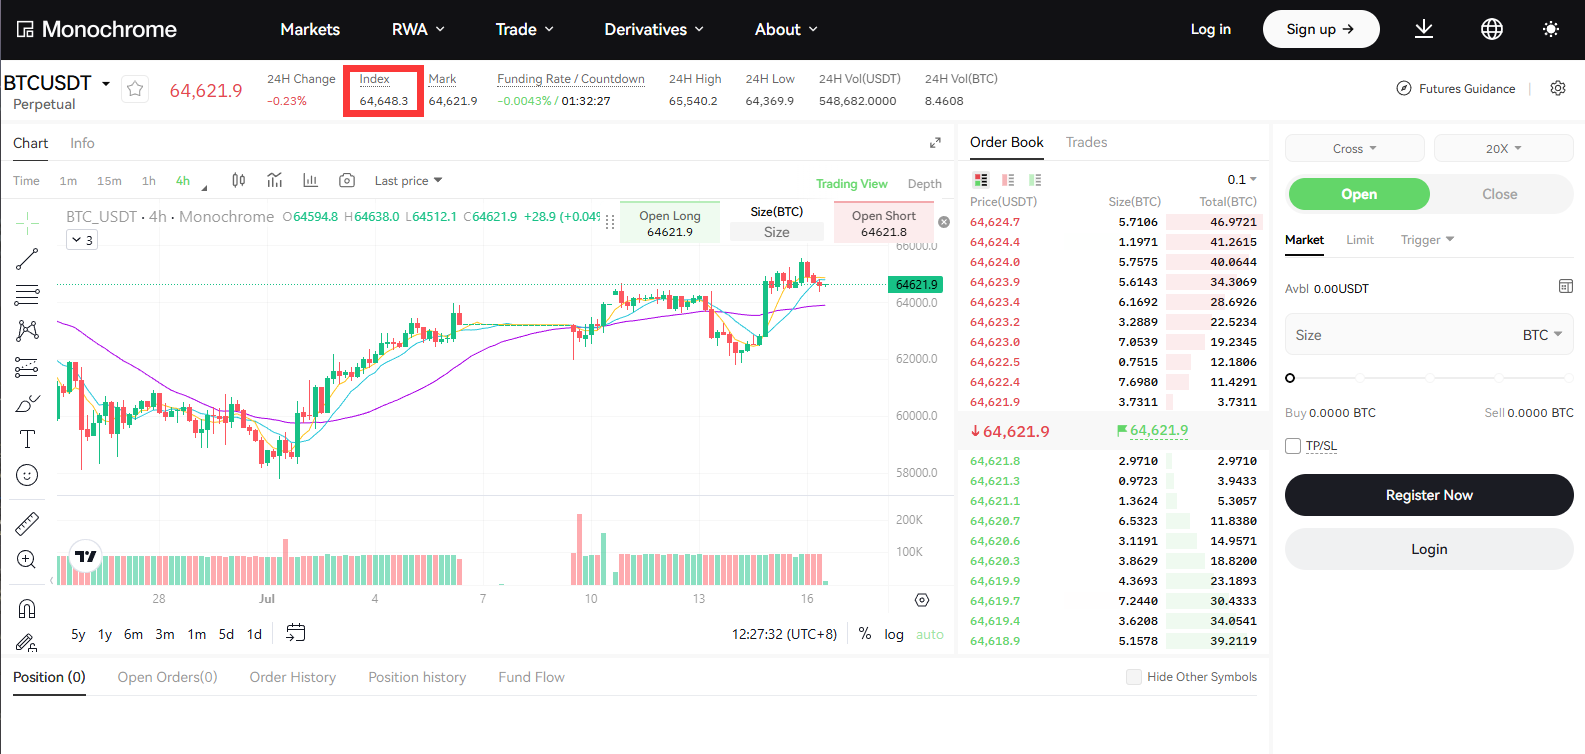Expand the chart to fullscreen
This screenshot has width=1585, height=754.
click(935, 143)
